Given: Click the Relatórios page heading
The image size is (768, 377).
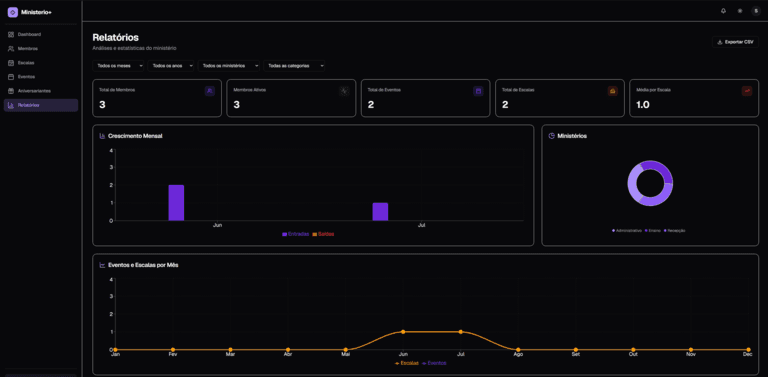Looking at the screenshot, I should (116, 37).
